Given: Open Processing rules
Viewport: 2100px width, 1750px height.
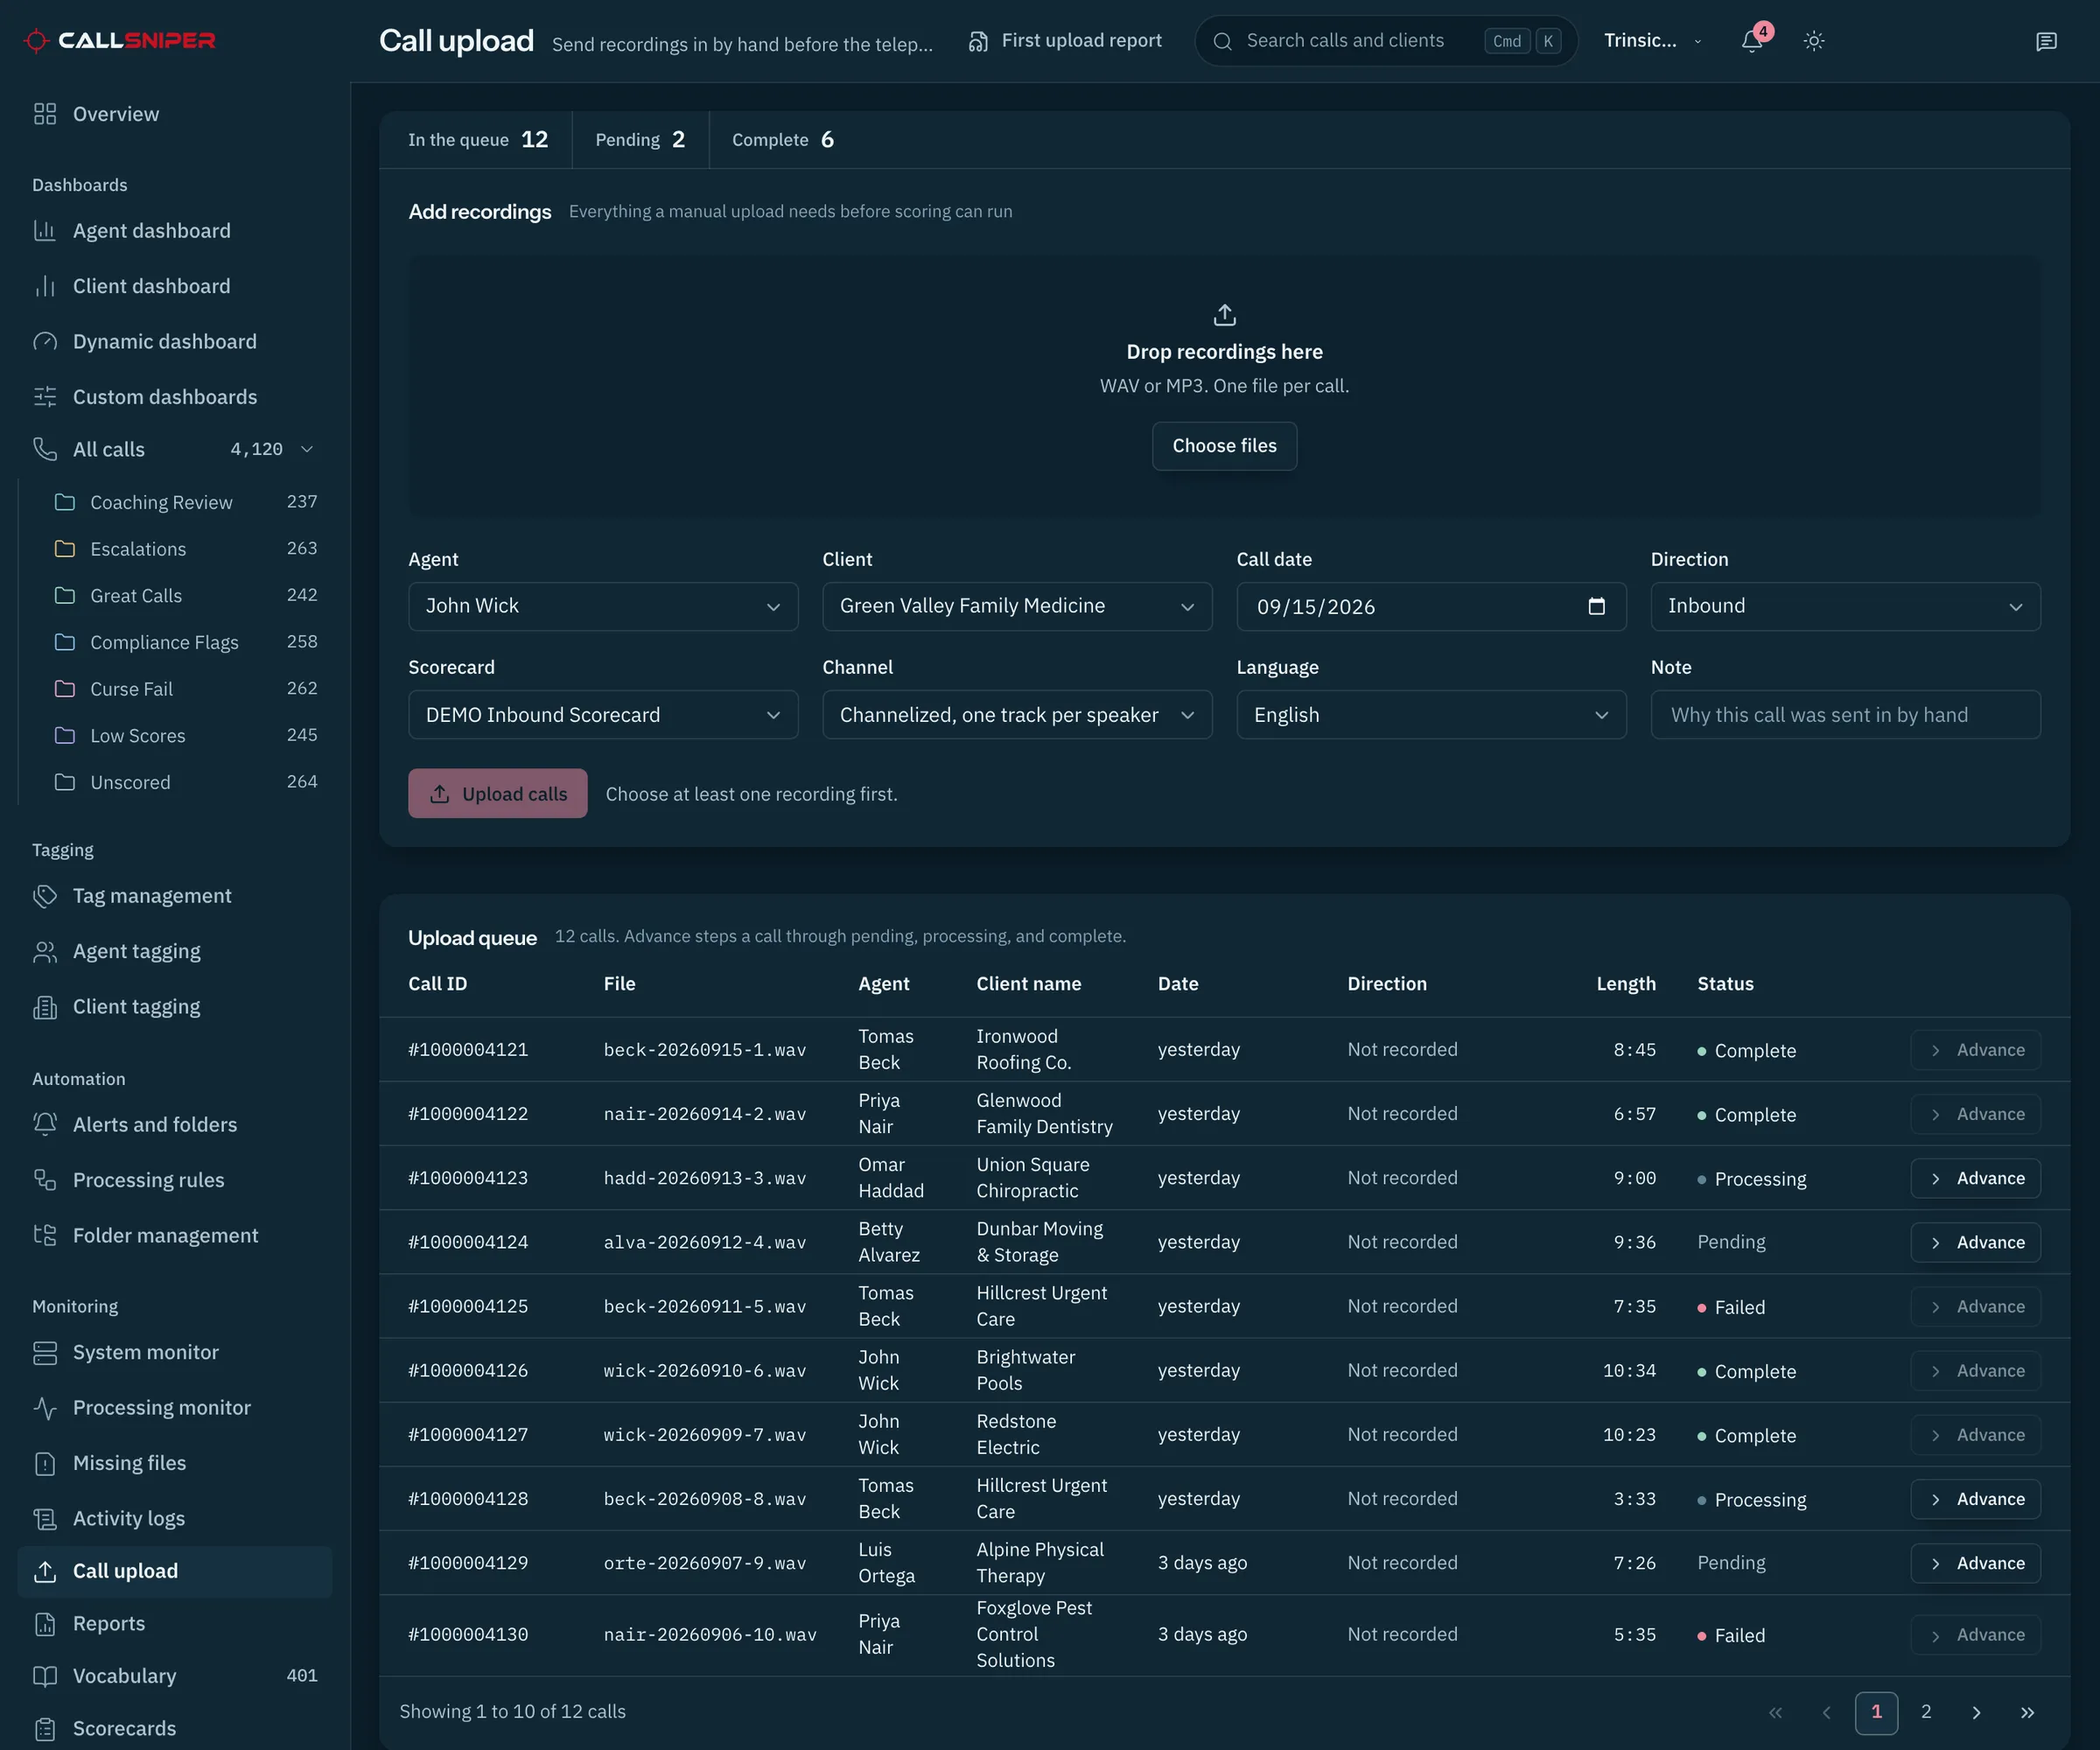Looking at the screenshot, I should 175,1180.
